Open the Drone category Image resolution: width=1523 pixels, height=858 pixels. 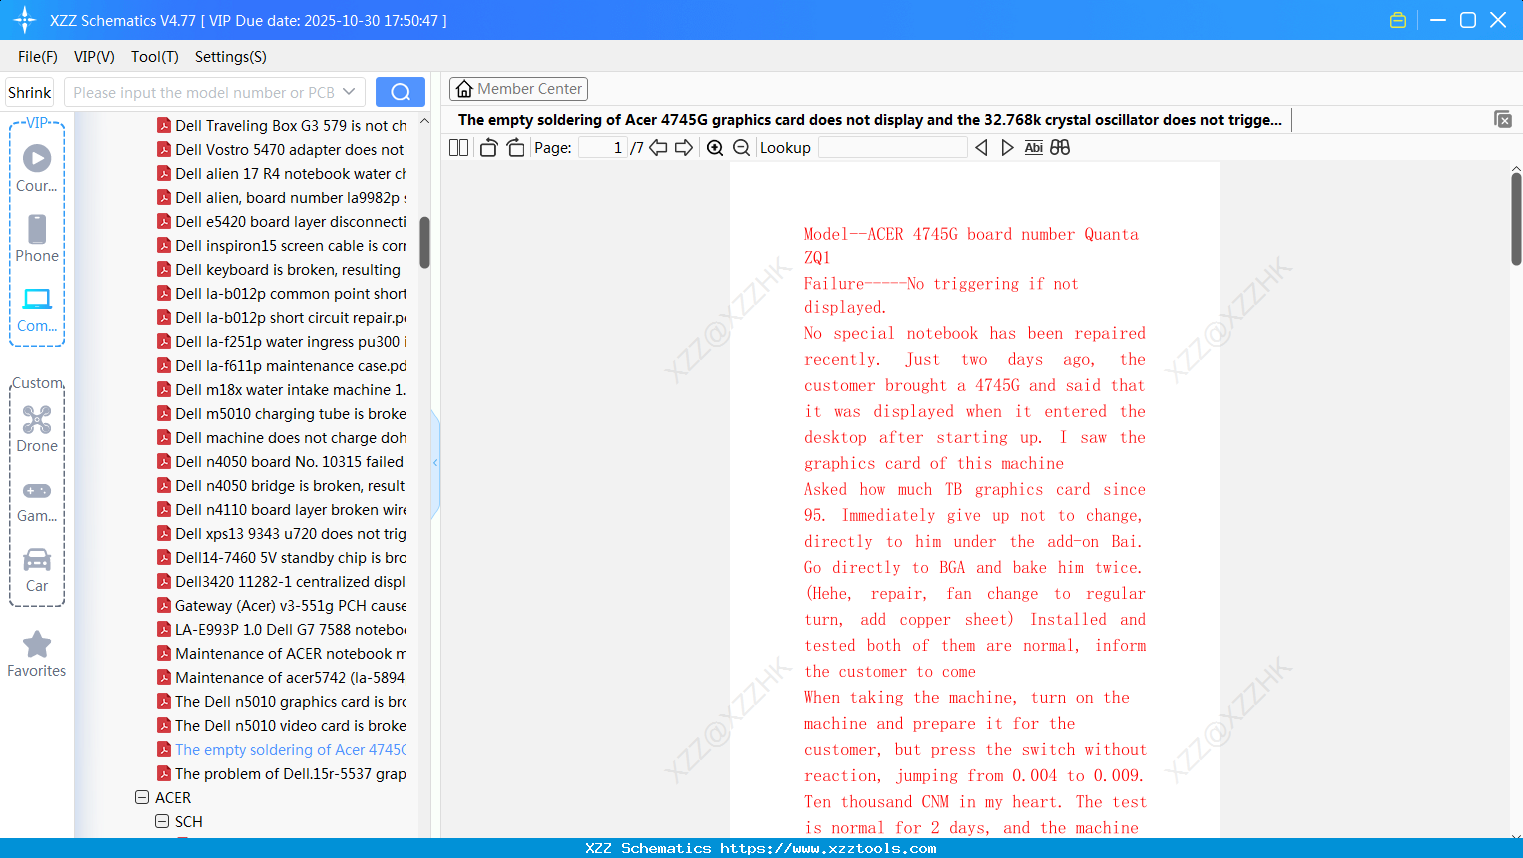click(37, 429)
